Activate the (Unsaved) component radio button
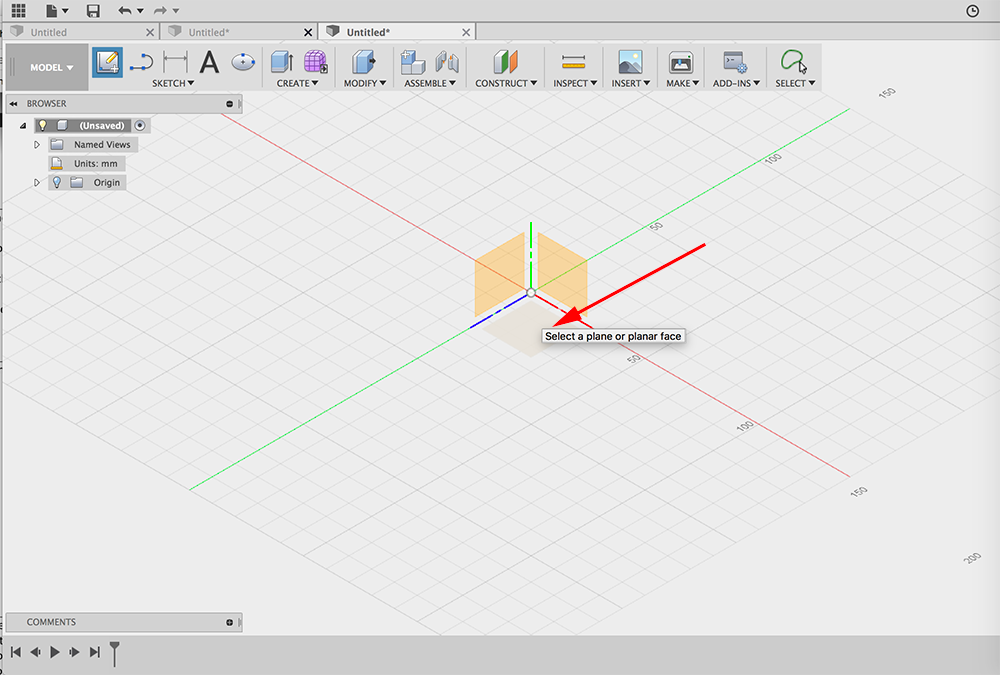 tap(140, 126)
